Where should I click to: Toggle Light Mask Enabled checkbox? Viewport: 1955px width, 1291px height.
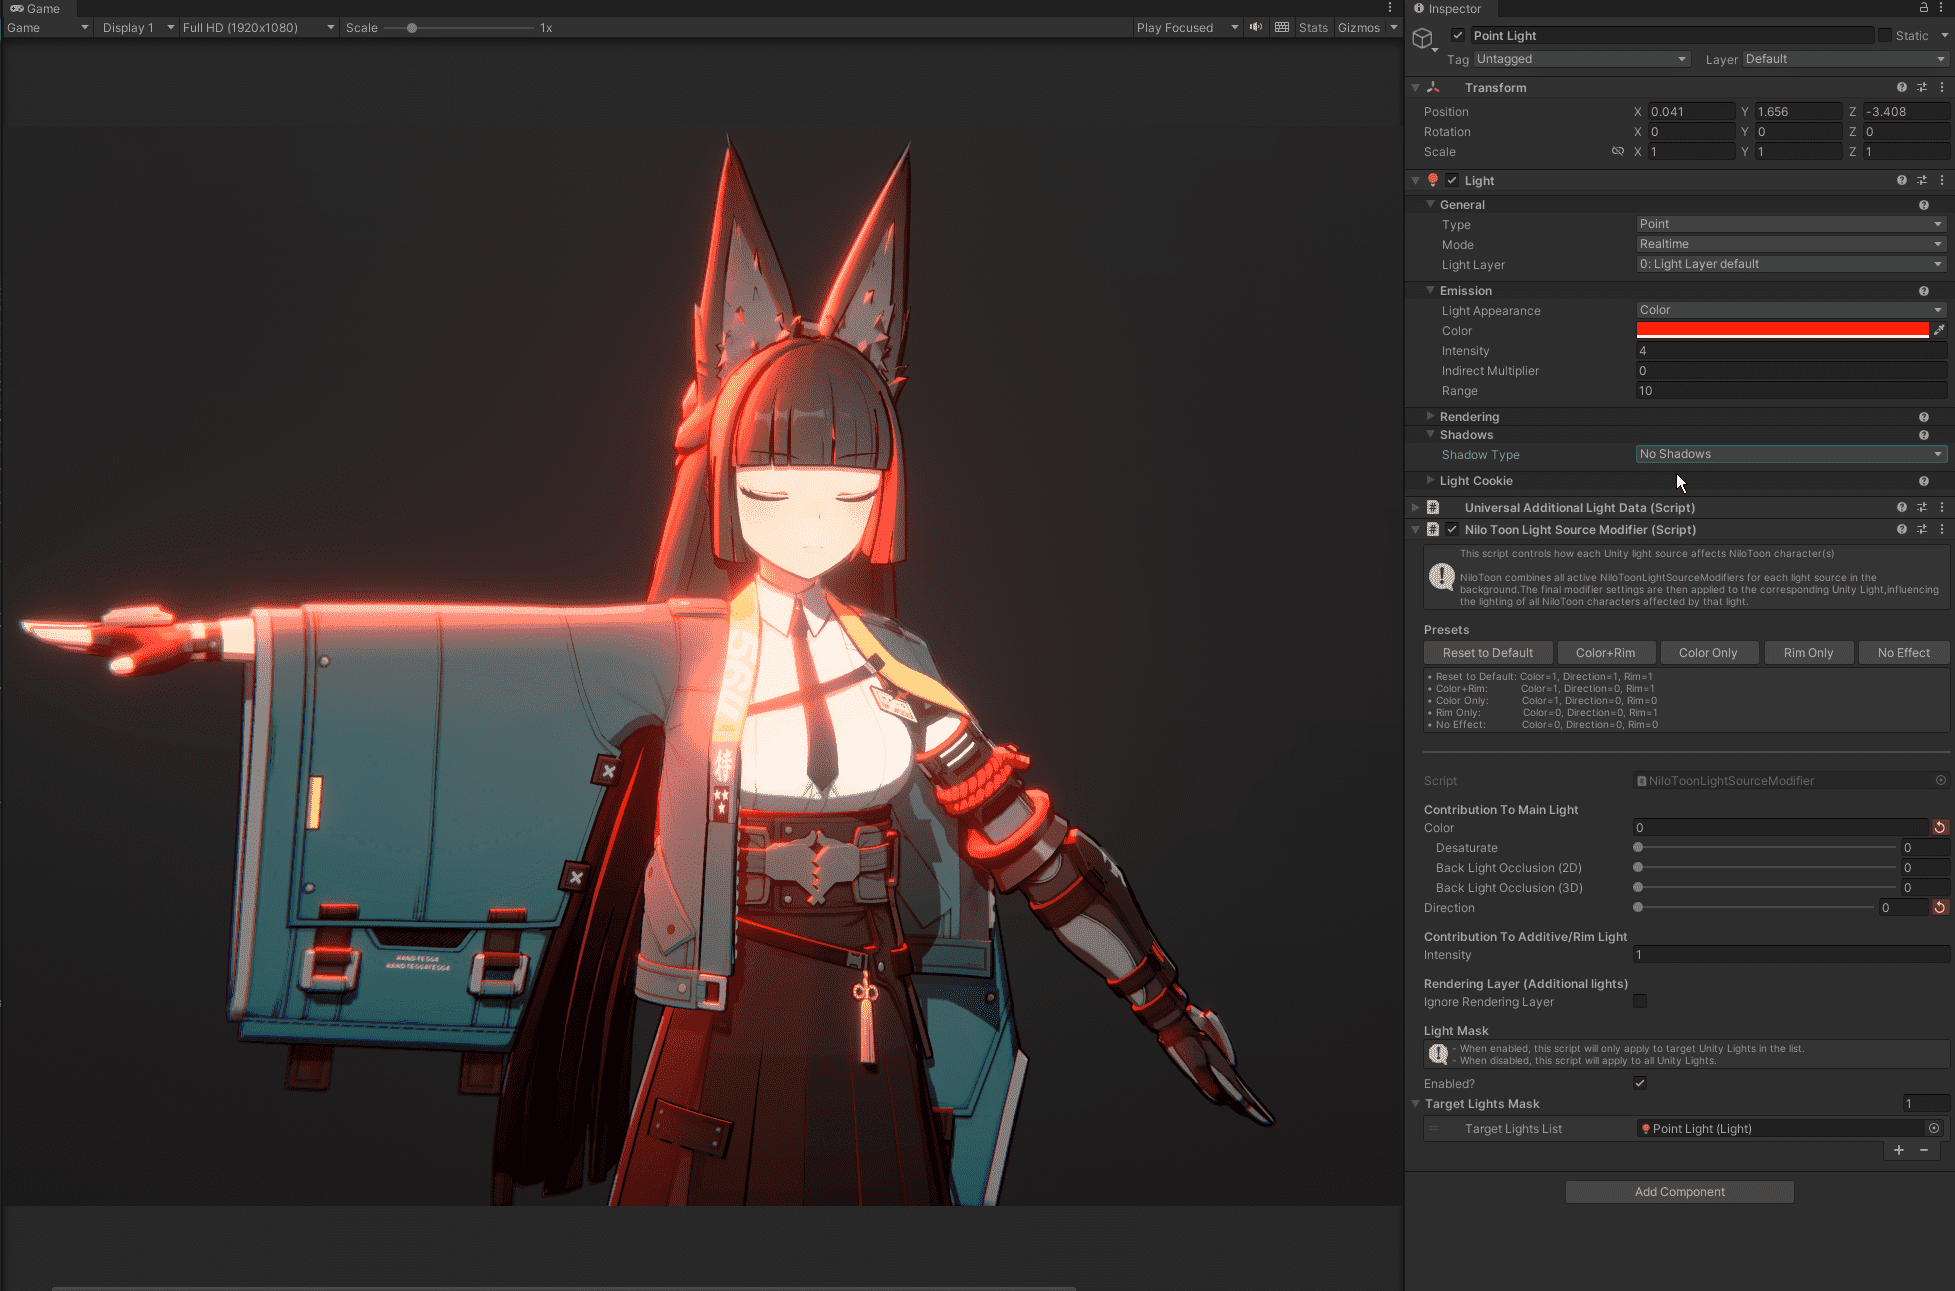pos(1640,1084)
